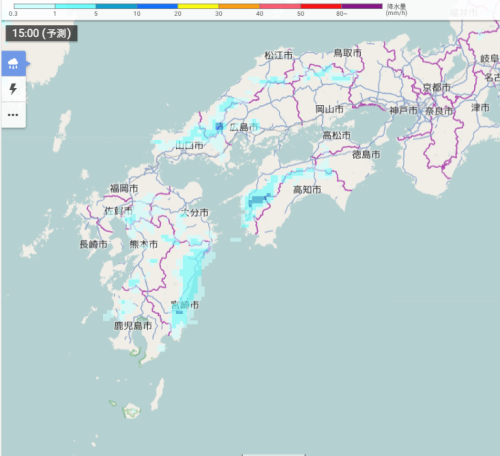Click the 岡山市 city label
Viewport: 500px width, 456px height.
point(329,109)
